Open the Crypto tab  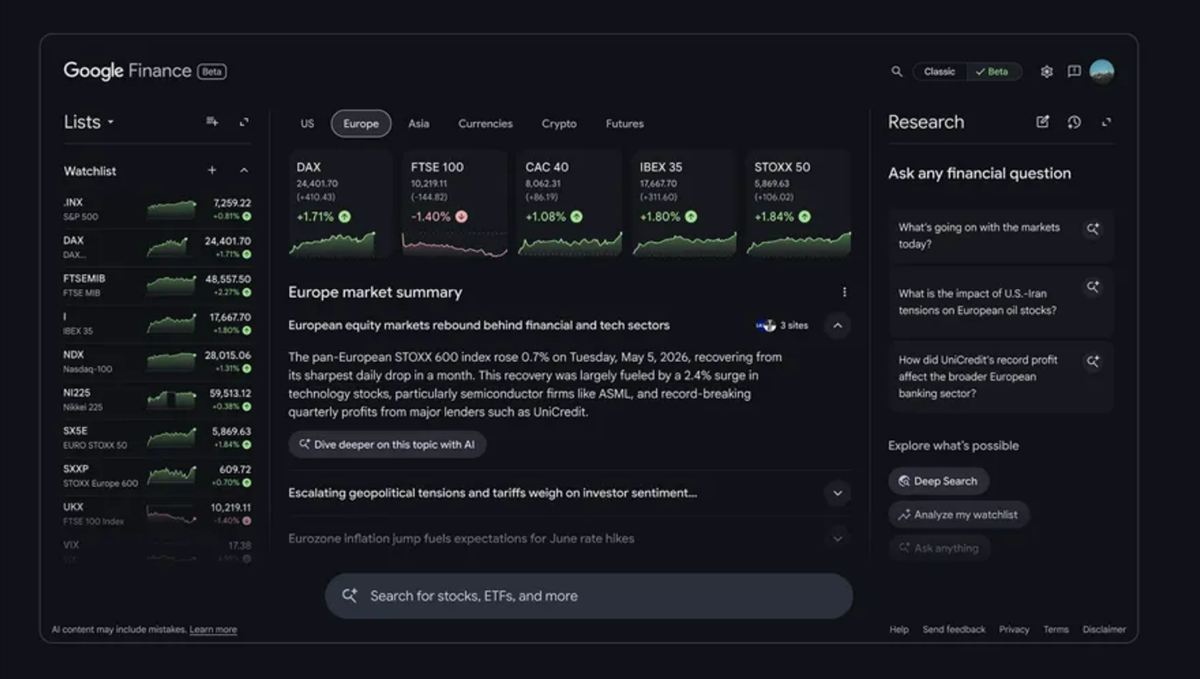point(559,124)
